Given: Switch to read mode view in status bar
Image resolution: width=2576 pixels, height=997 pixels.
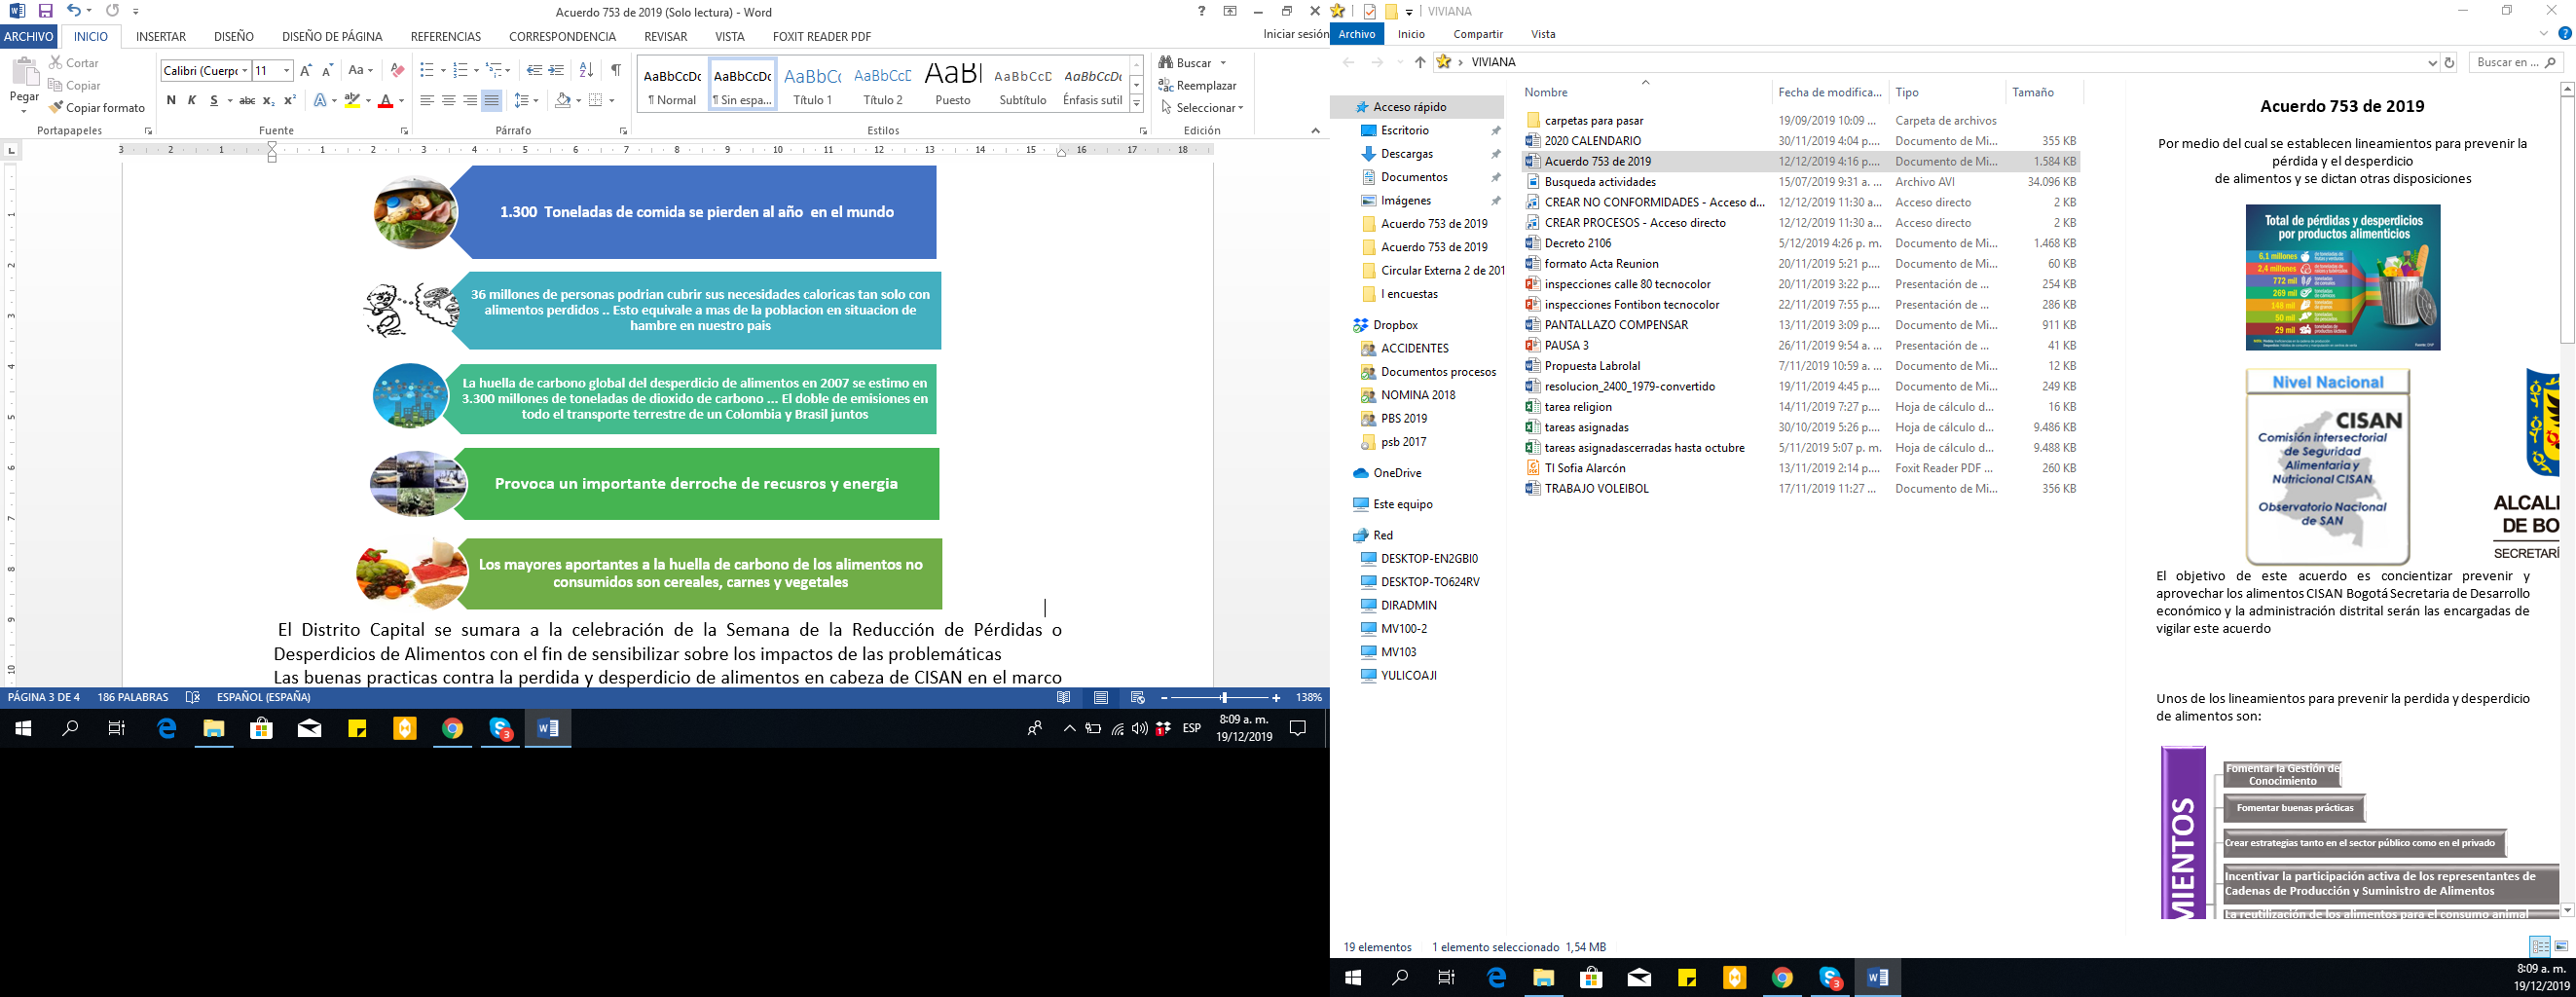Looking at the screenshot, I should click(1064, 698).
